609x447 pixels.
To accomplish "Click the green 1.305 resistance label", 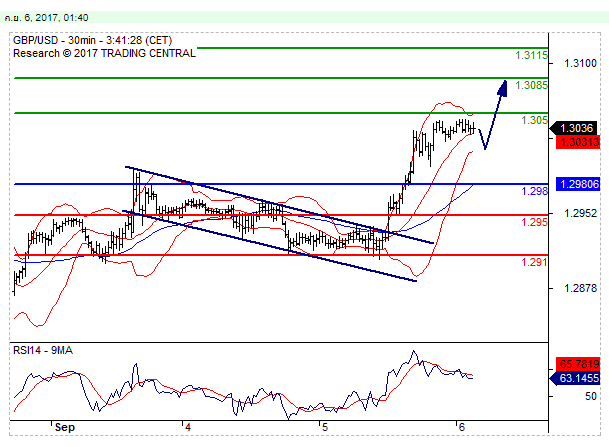I will [x=534, y=120].
